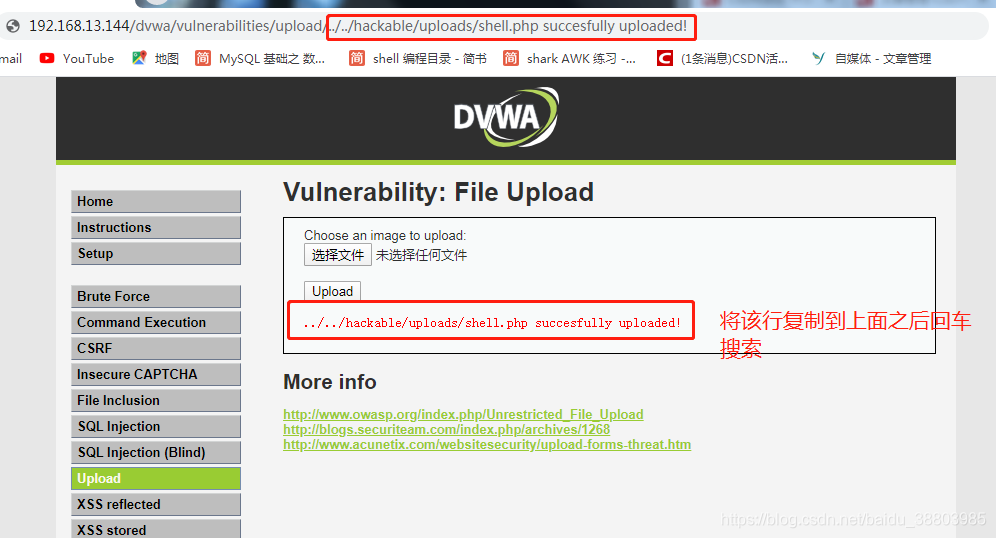Go to Command Execution page
The image size is (996, 538).
pyautogui.click(x=156, y=323)
